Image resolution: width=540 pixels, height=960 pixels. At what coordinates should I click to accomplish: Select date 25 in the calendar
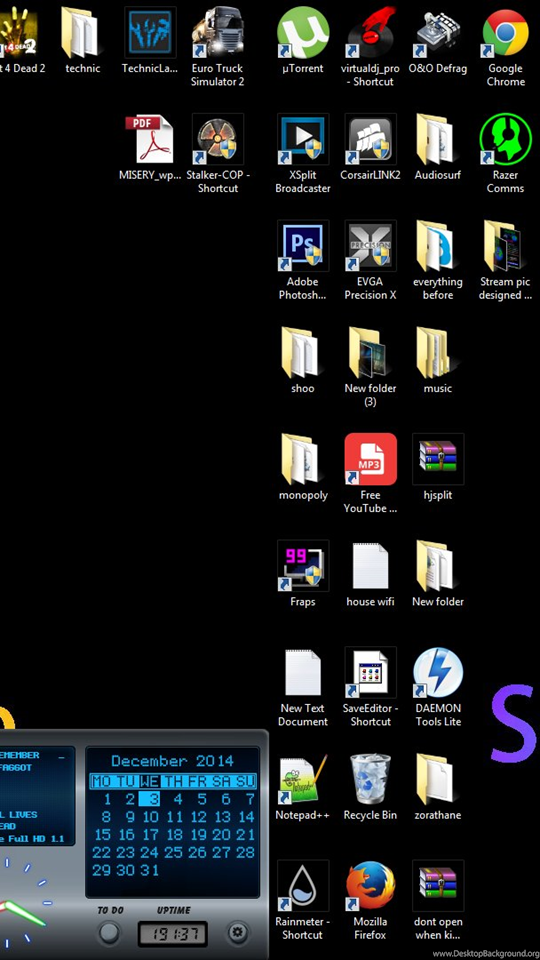(173, 852)
